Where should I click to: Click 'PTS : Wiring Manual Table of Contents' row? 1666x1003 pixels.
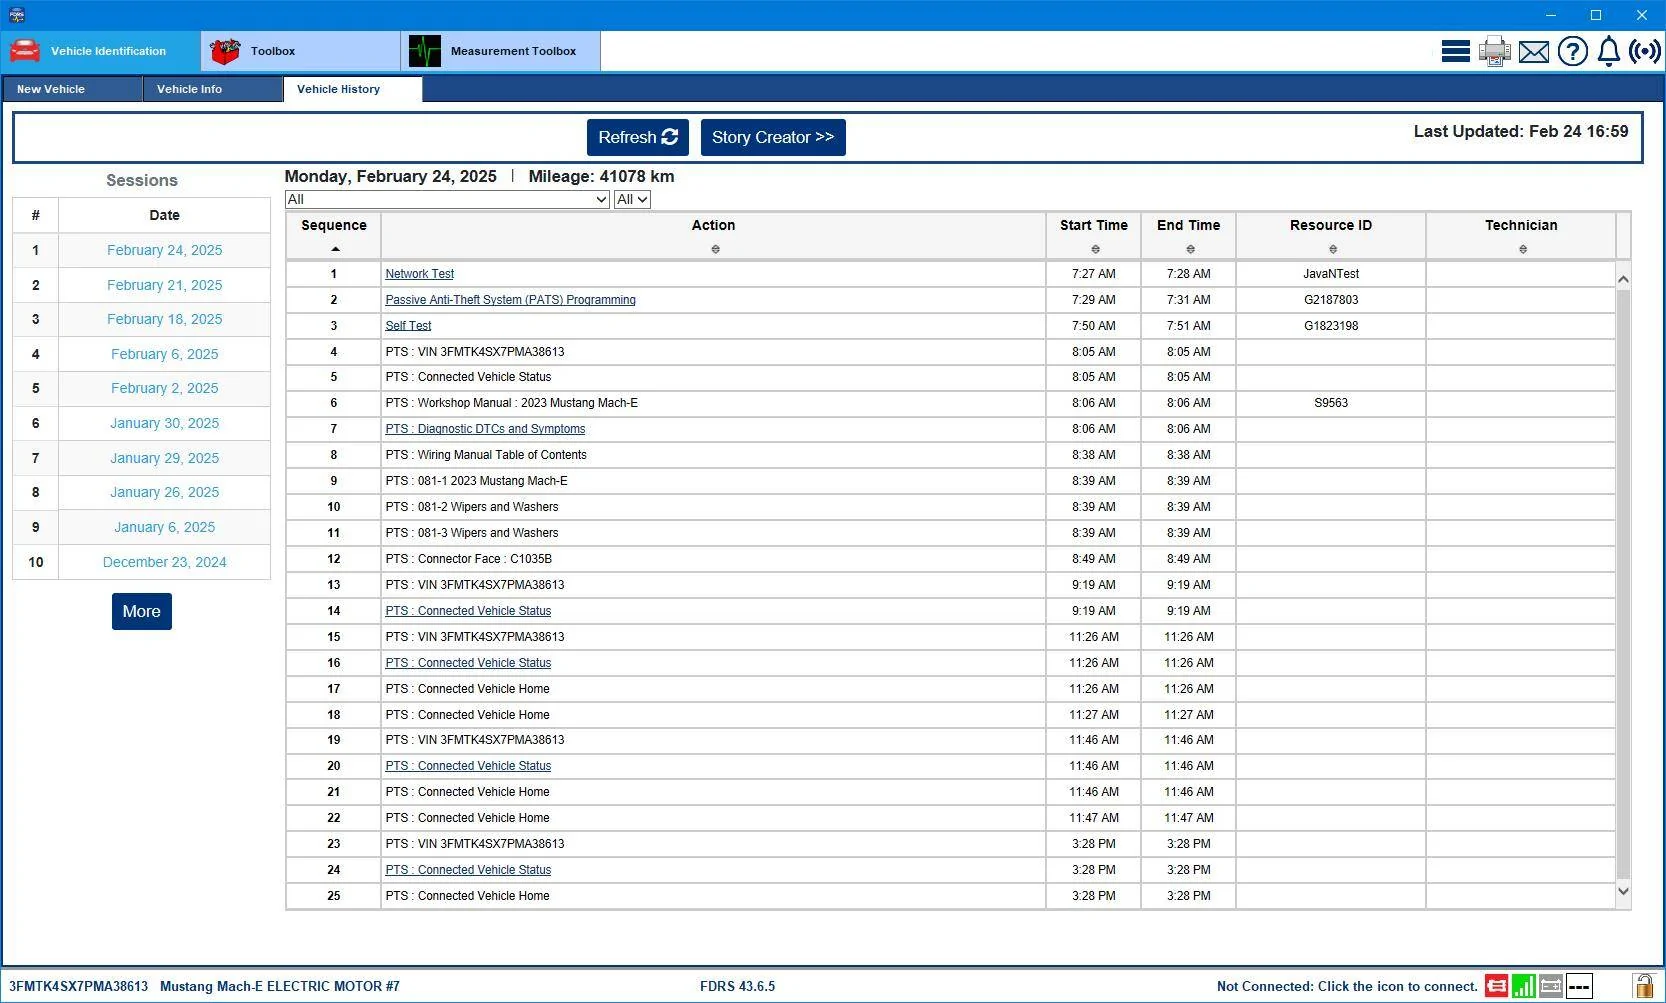click(x=950, y=455)
